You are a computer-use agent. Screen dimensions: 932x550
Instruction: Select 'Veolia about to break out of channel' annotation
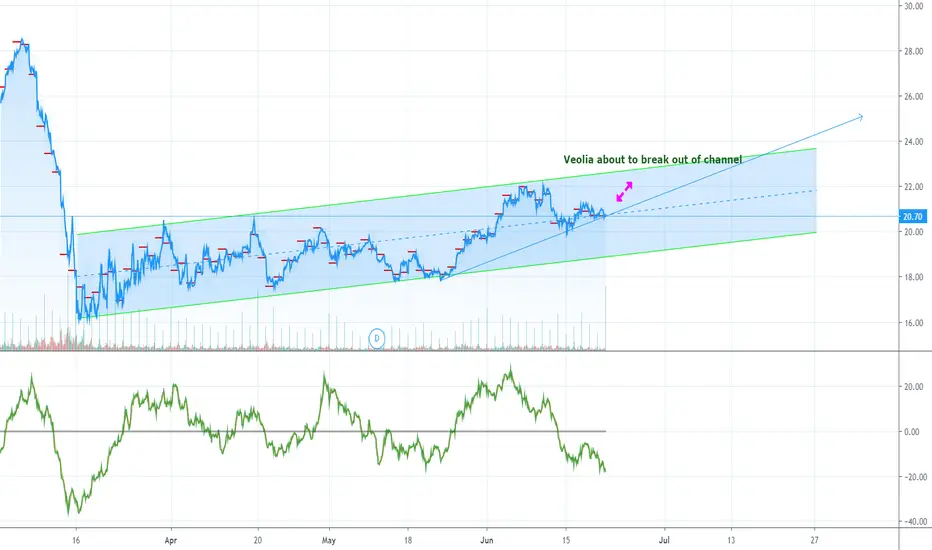(x=653, y=159)
